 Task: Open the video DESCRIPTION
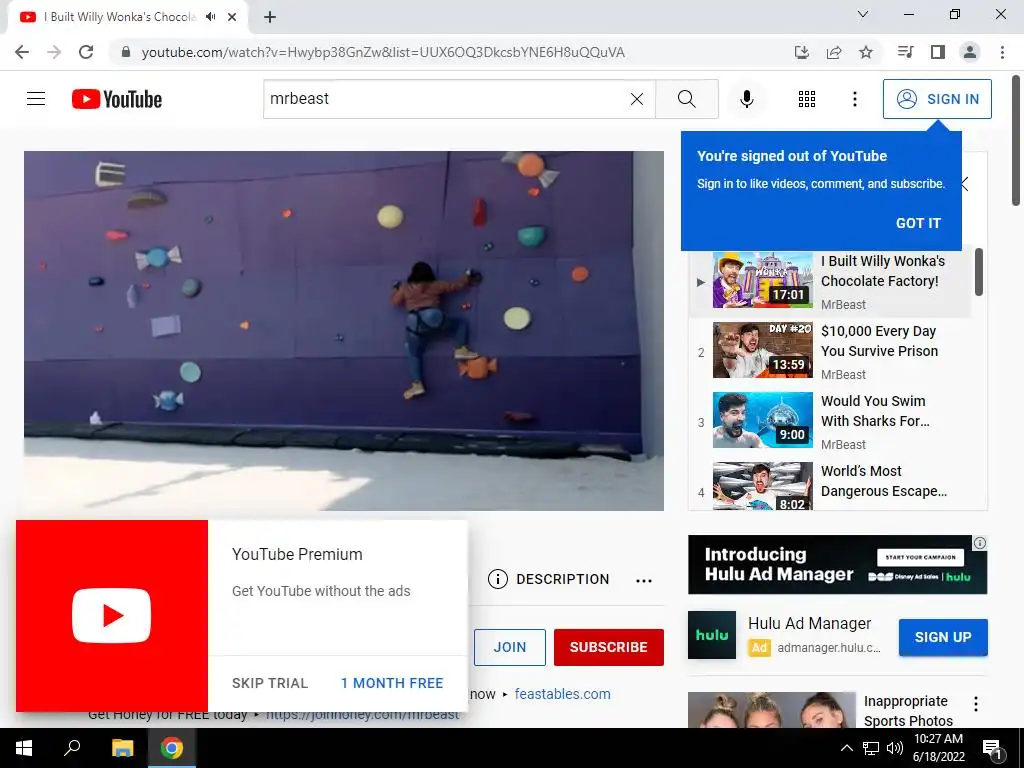point(549,579)
